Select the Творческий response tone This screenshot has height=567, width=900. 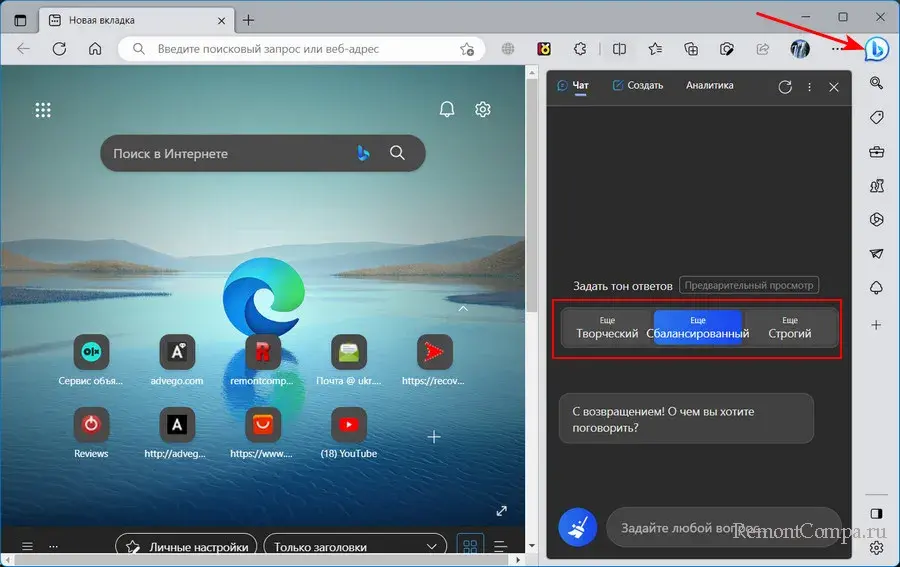[607, 327]
